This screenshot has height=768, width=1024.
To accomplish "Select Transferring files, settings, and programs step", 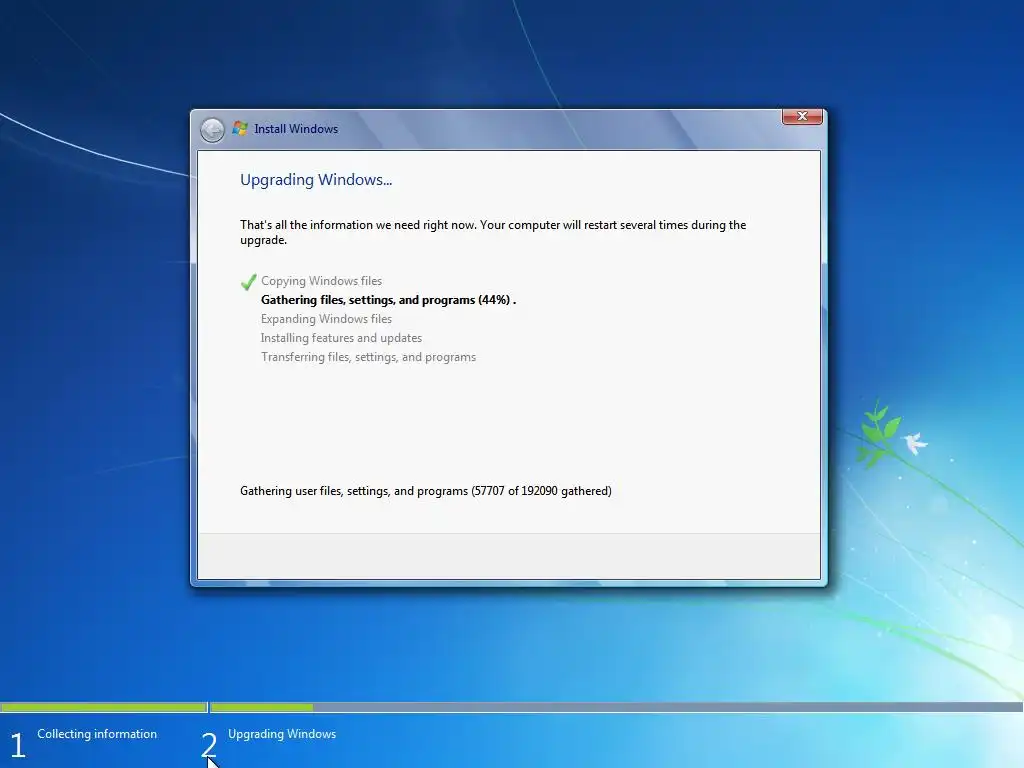I will 368,357.
